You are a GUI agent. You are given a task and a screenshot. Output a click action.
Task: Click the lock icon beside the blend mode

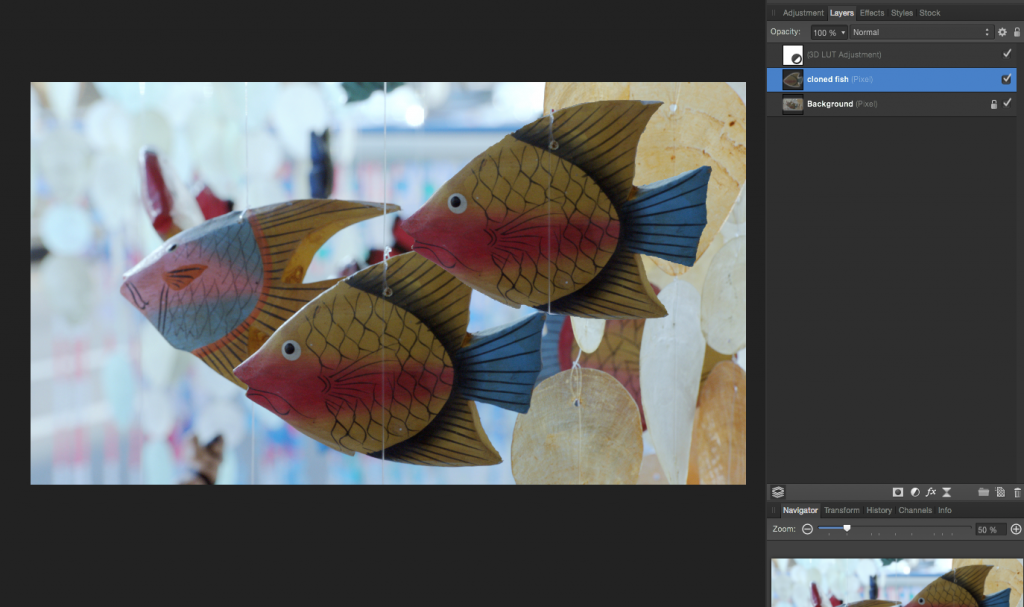[1017, 32]
